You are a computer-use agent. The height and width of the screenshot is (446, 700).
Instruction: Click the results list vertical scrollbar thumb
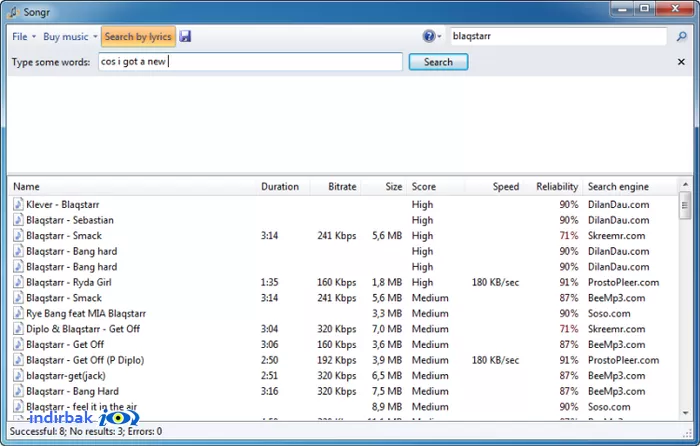(684, 205)
